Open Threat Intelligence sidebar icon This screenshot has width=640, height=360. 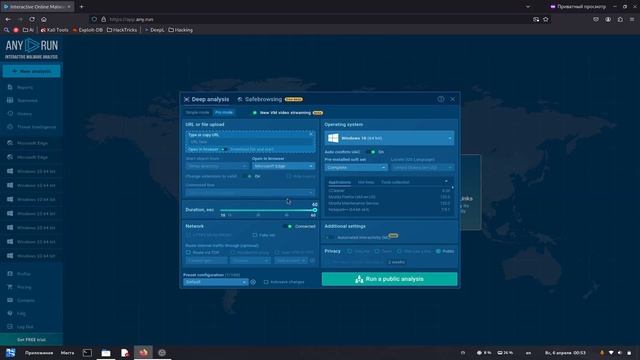click(10, 127)
